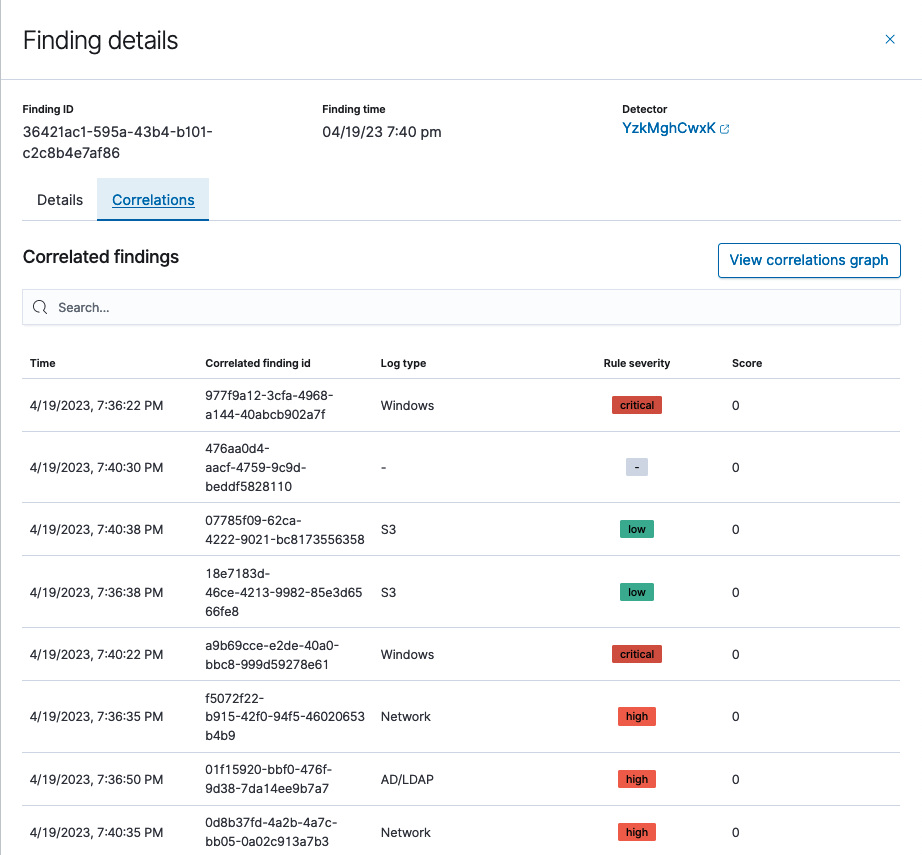Close the Finding details flyout

point(889,40)
